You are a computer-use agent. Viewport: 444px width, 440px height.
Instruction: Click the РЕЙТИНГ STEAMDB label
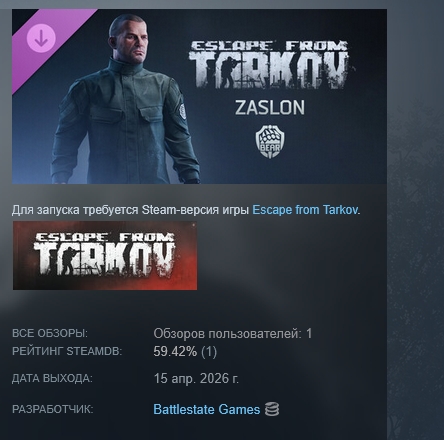[x=67, y=351]
